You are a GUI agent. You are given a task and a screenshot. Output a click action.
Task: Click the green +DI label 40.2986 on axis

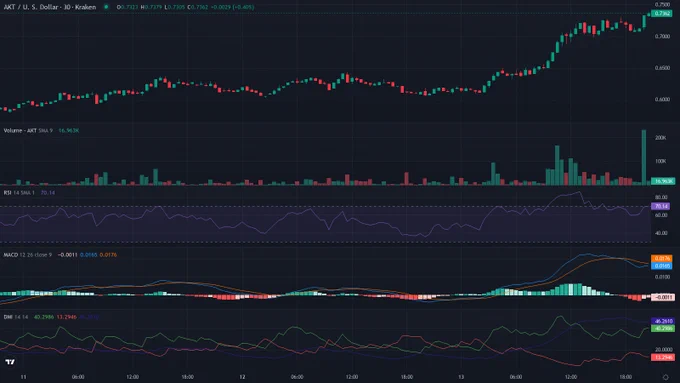pos(663,328)
